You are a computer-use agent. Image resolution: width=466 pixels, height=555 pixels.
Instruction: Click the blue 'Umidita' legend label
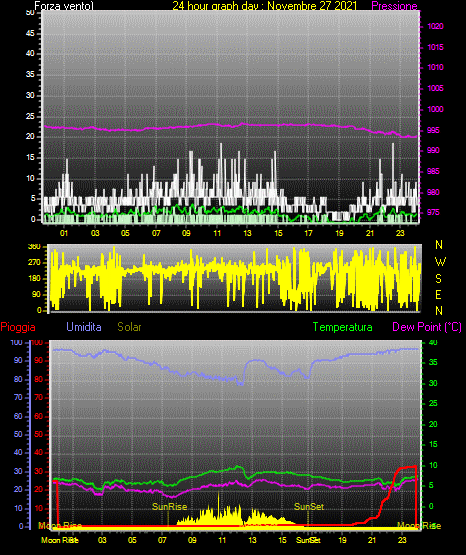[x=84, y=327]
